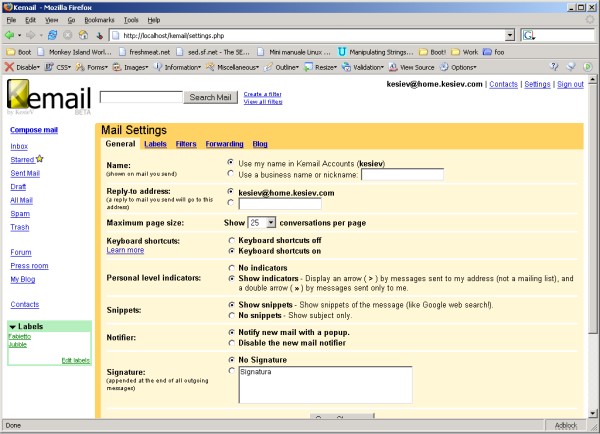Screen dimensions: 600x434
Task: Click the Edit labels link
Action: (x=75, y=360)
